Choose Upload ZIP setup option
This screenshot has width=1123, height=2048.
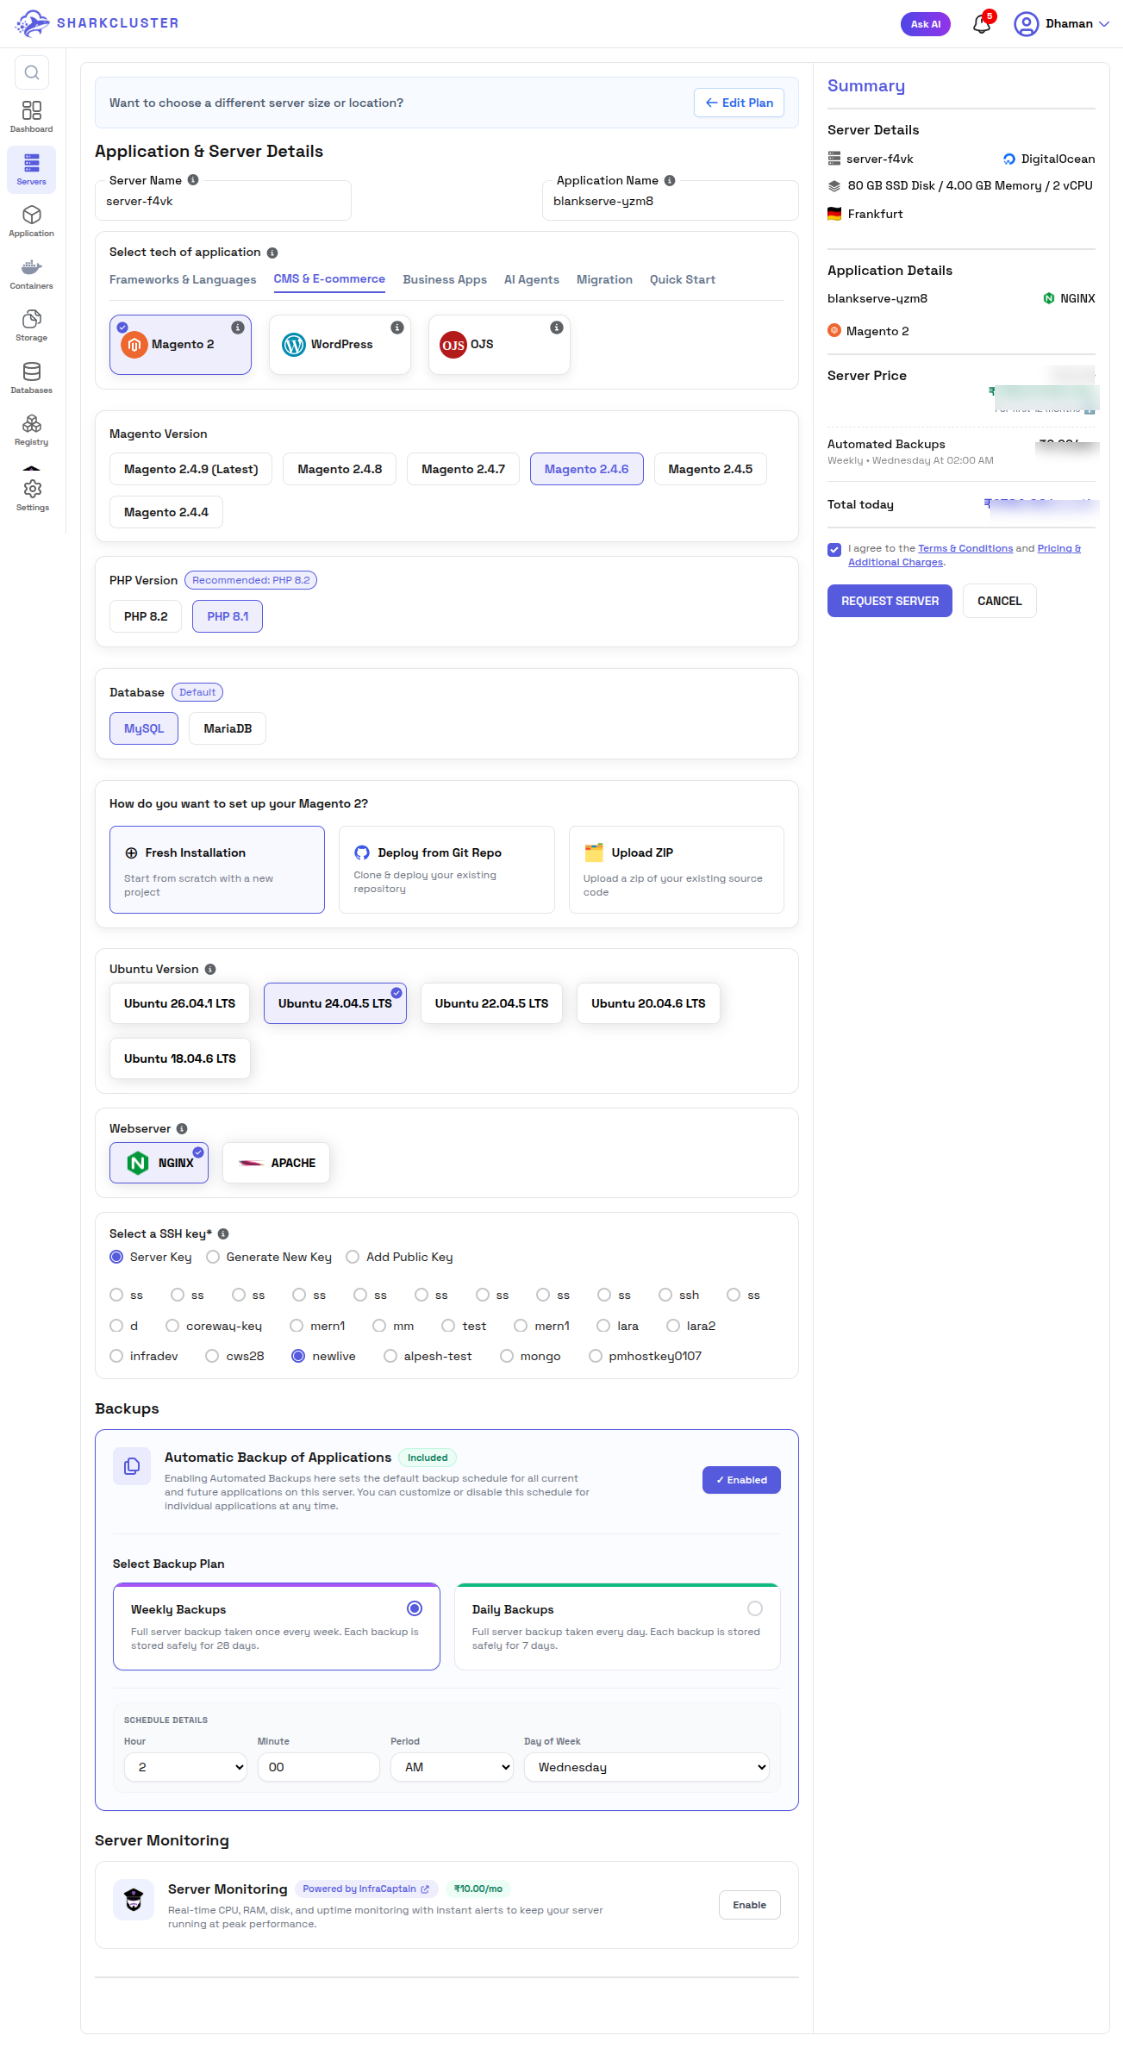pyautogui.click(x=676, y=870)
